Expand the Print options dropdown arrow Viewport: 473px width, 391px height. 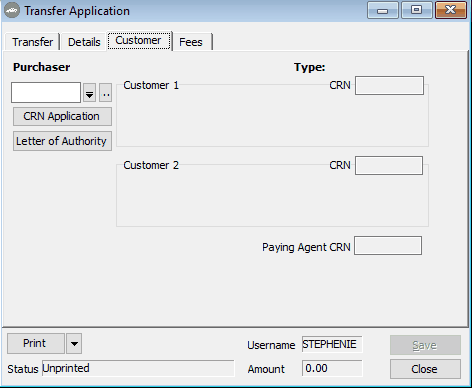click(x=74, y=343)
